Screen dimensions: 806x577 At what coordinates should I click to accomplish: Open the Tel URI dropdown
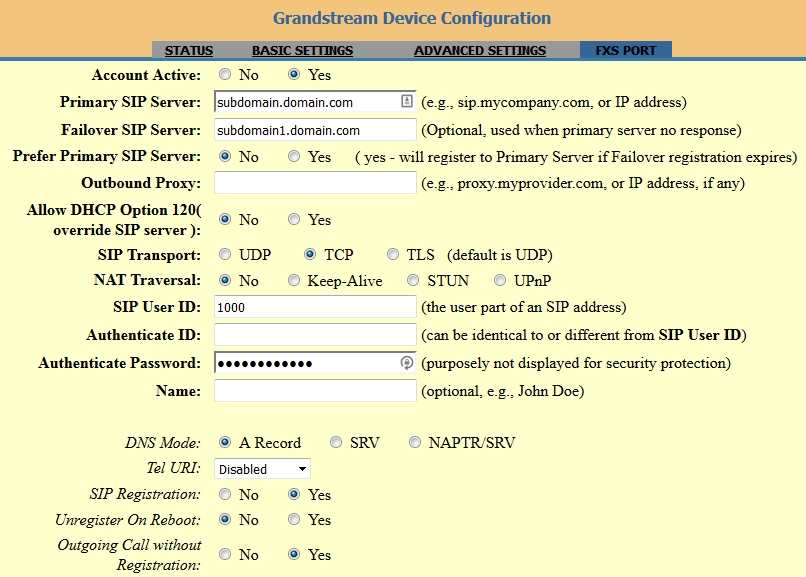click(262, 469)
